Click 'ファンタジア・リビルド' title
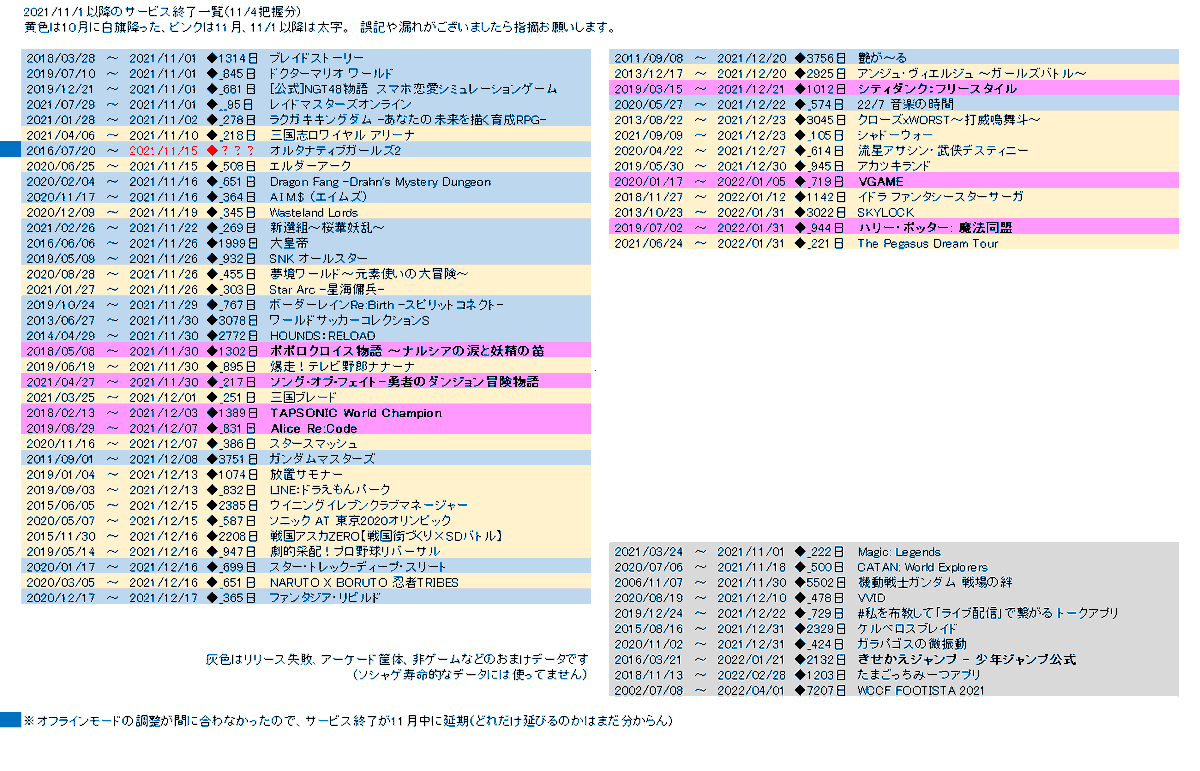Viewport: 1200px width, 771px height. point(325,598)
